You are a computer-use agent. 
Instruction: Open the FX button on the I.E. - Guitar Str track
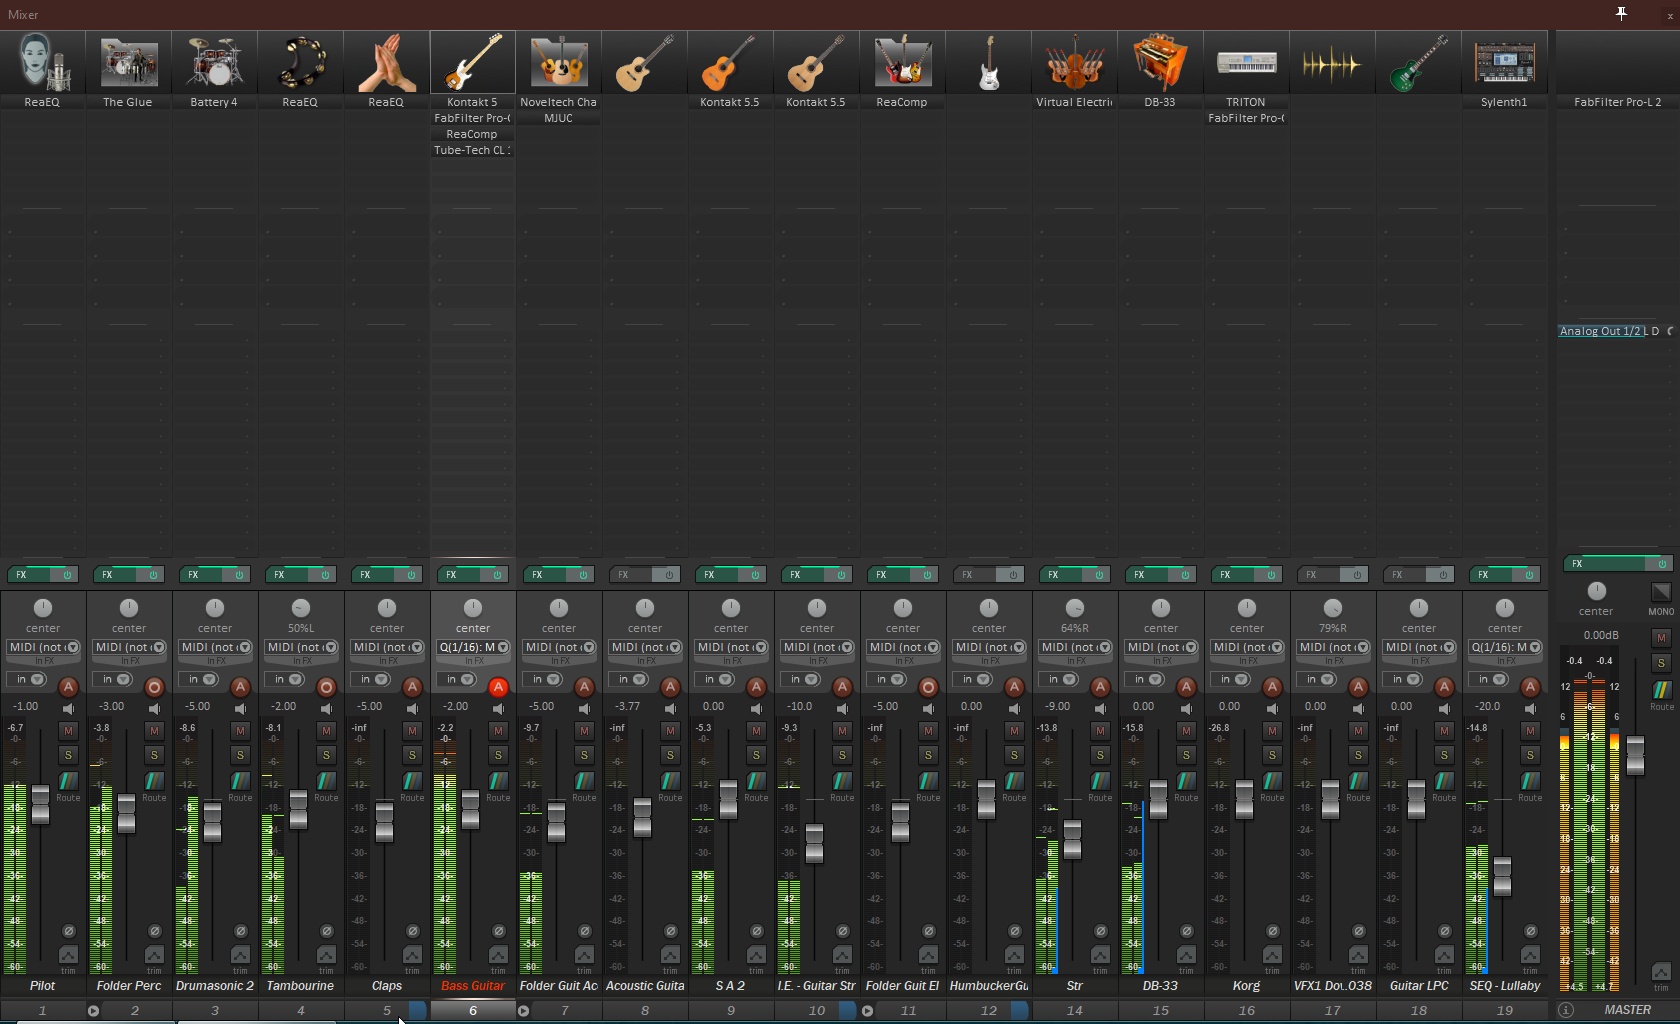point(804,575)
